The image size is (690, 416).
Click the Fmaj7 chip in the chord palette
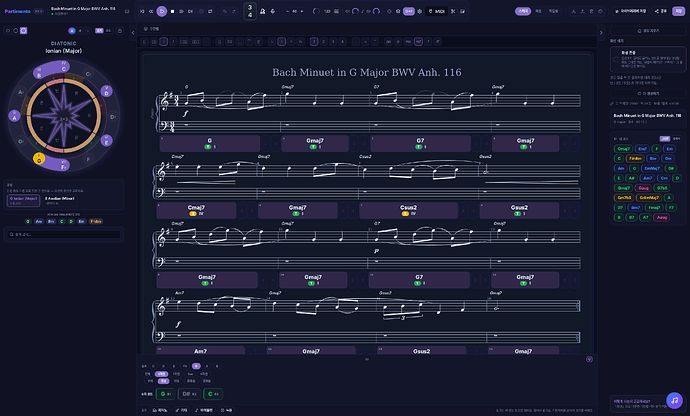coord(654,207)
